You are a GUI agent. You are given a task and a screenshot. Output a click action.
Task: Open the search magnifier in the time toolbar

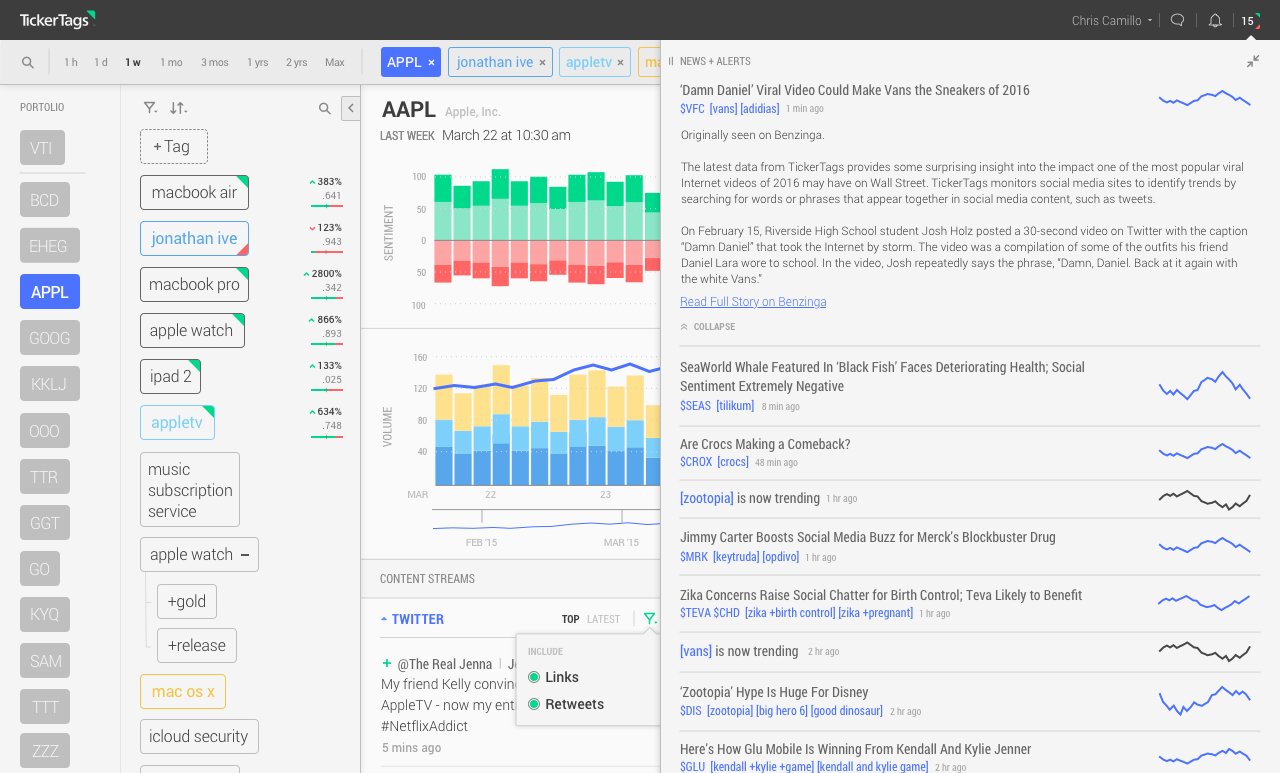click(x=28, y=62)
